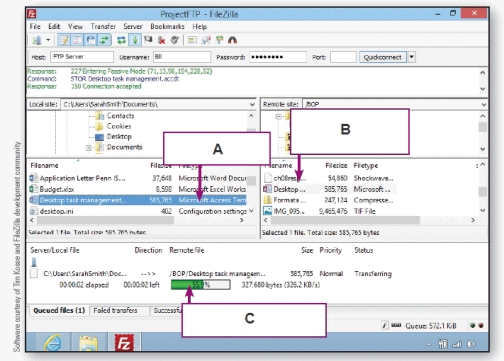Cancel the current operation icon
The width and height of the screenshot is (504, 361).
[x=149, y=40]
